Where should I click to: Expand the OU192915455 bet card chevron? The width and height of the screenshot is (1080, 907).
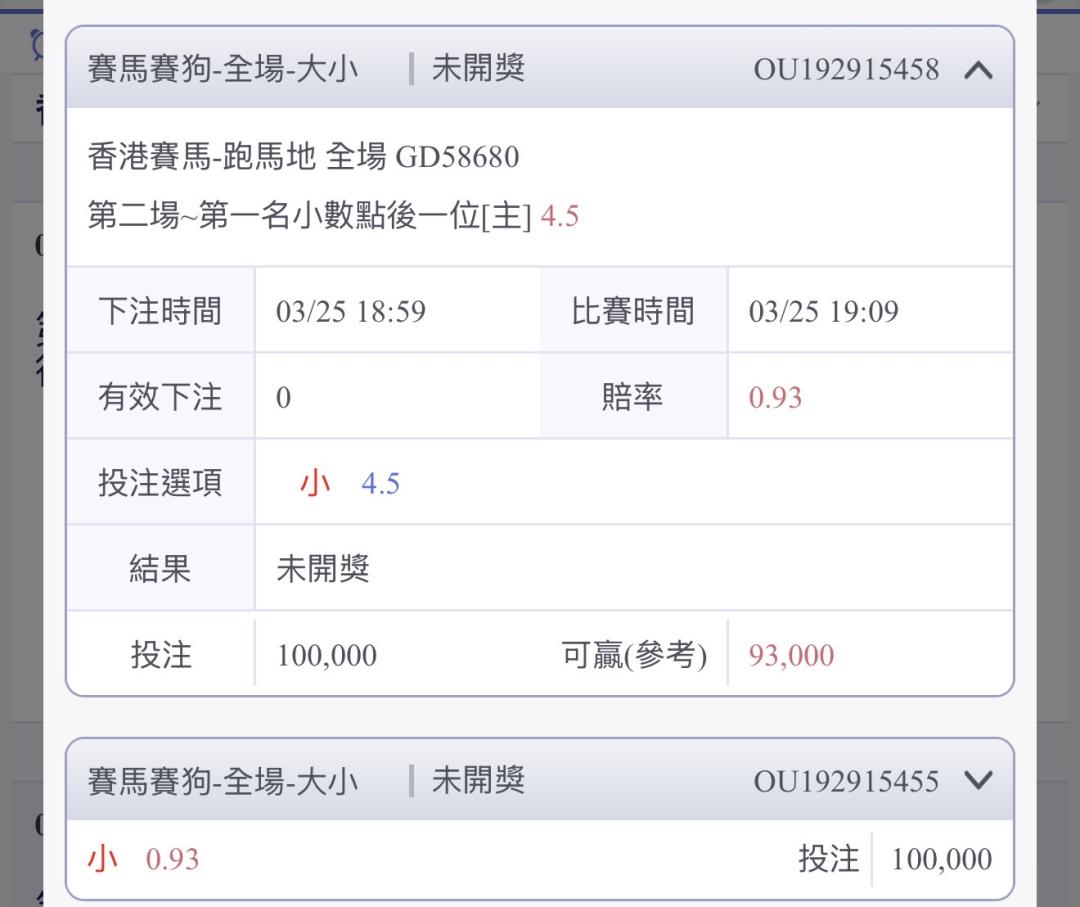(978, 781)
